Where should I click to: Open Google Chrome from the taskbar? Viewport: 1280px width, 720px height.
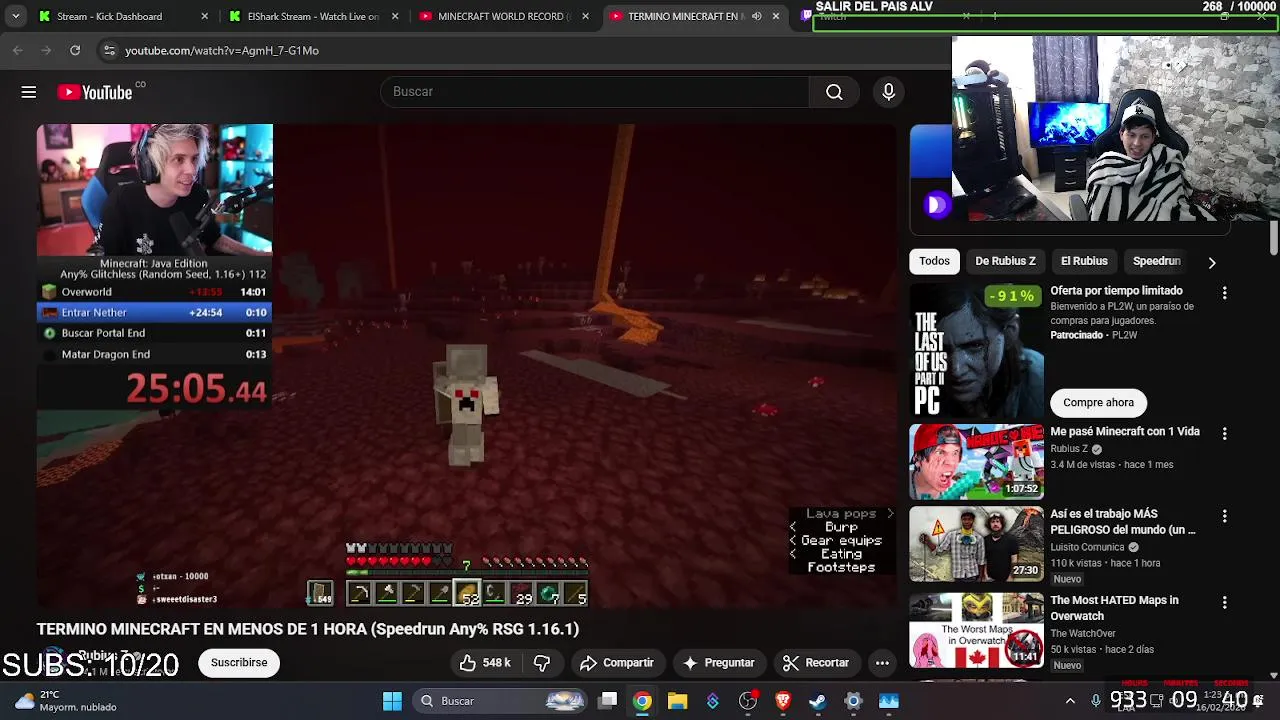[x=642, y=701]
